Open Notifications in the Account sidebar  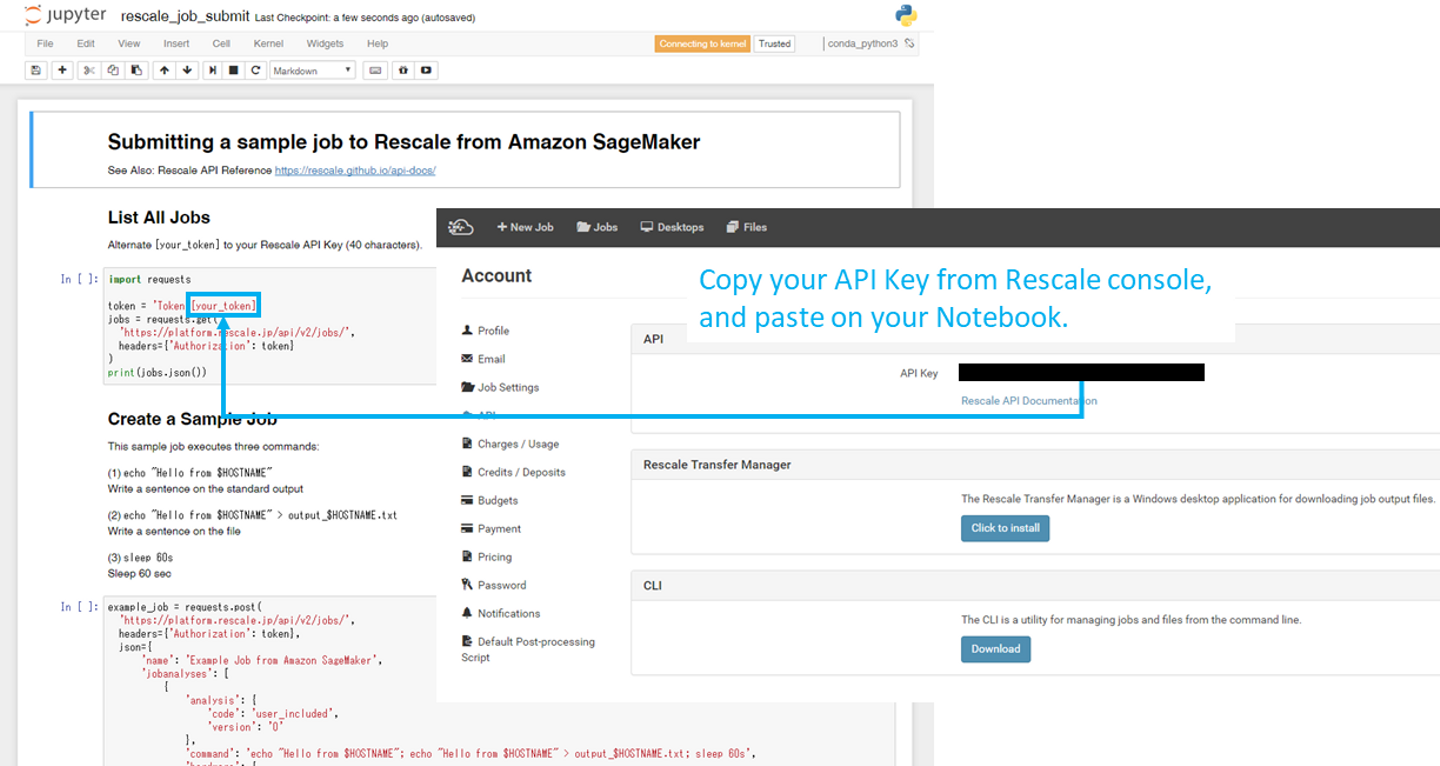(501, 613)
